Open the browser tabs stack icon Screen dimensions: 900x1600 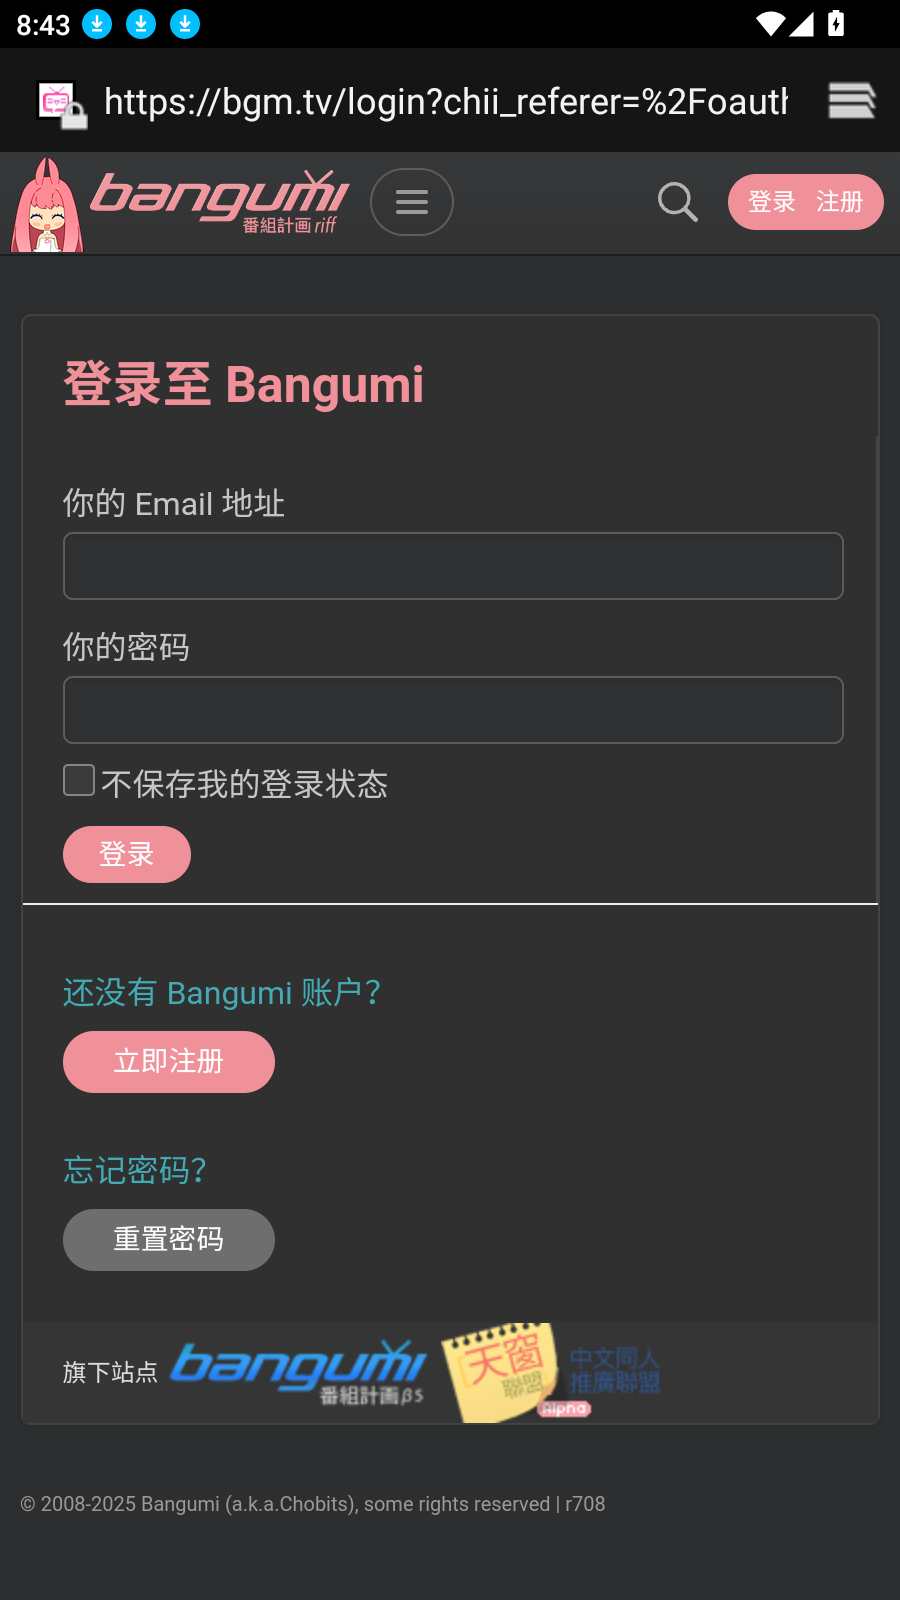[852, 101]
